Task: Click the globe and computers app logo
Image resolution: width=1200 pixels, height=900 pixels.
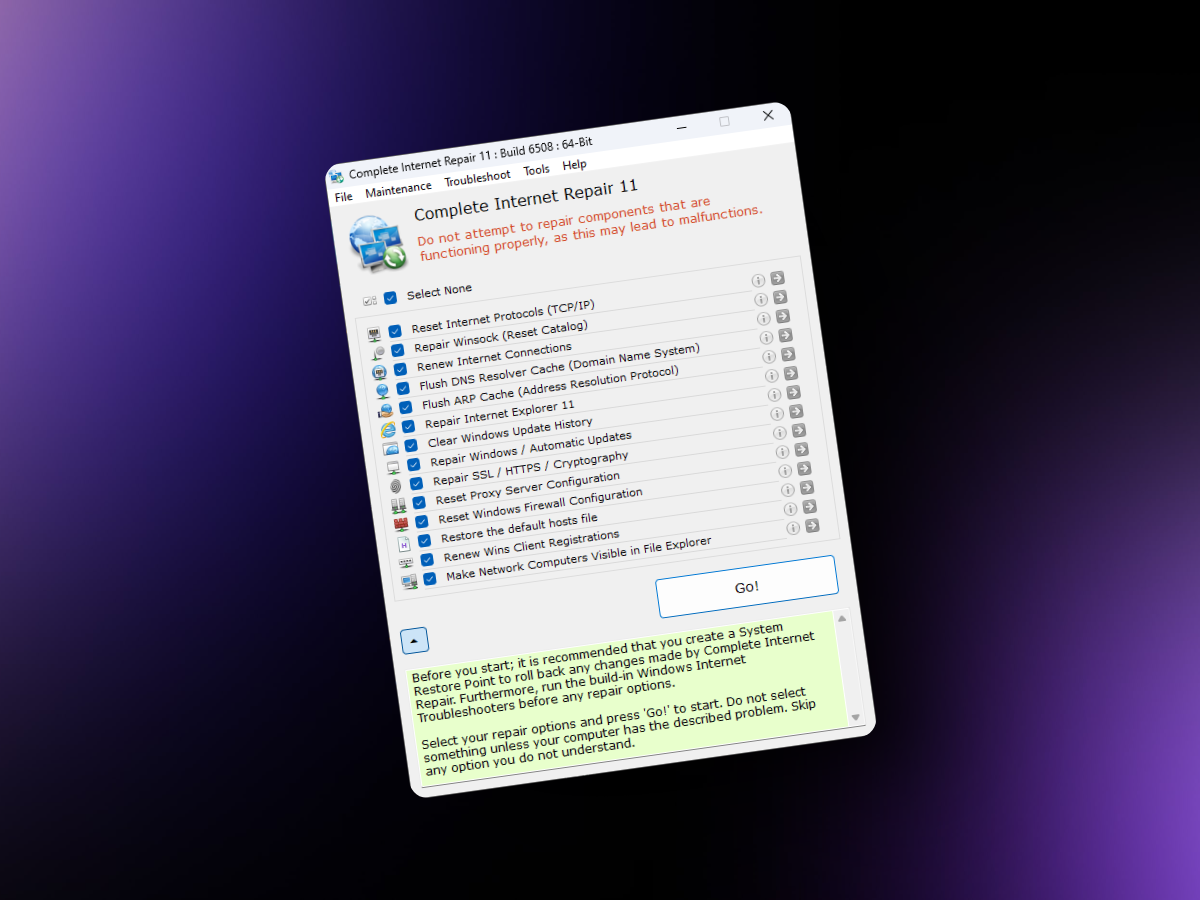Action: pos(376,243)
